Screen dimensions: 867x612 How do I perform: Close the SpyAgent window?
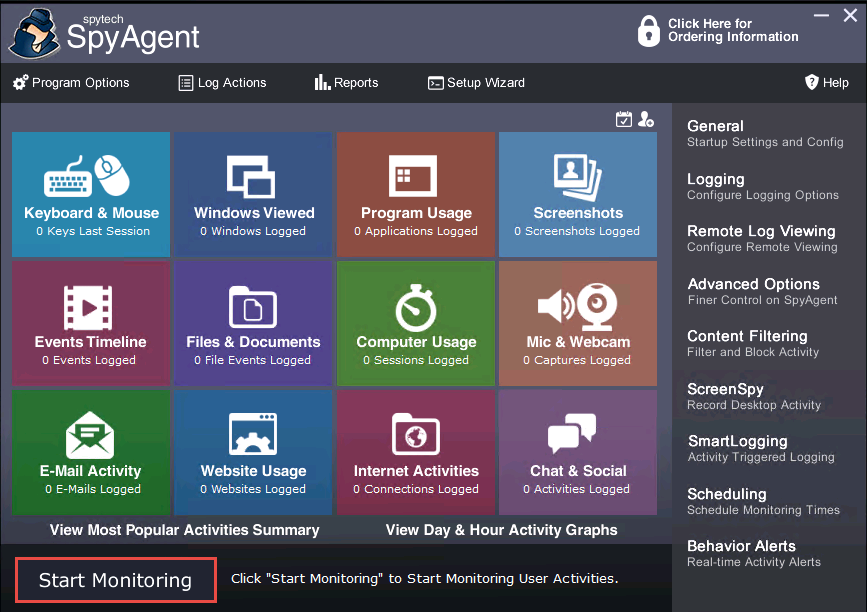point(850,15)
